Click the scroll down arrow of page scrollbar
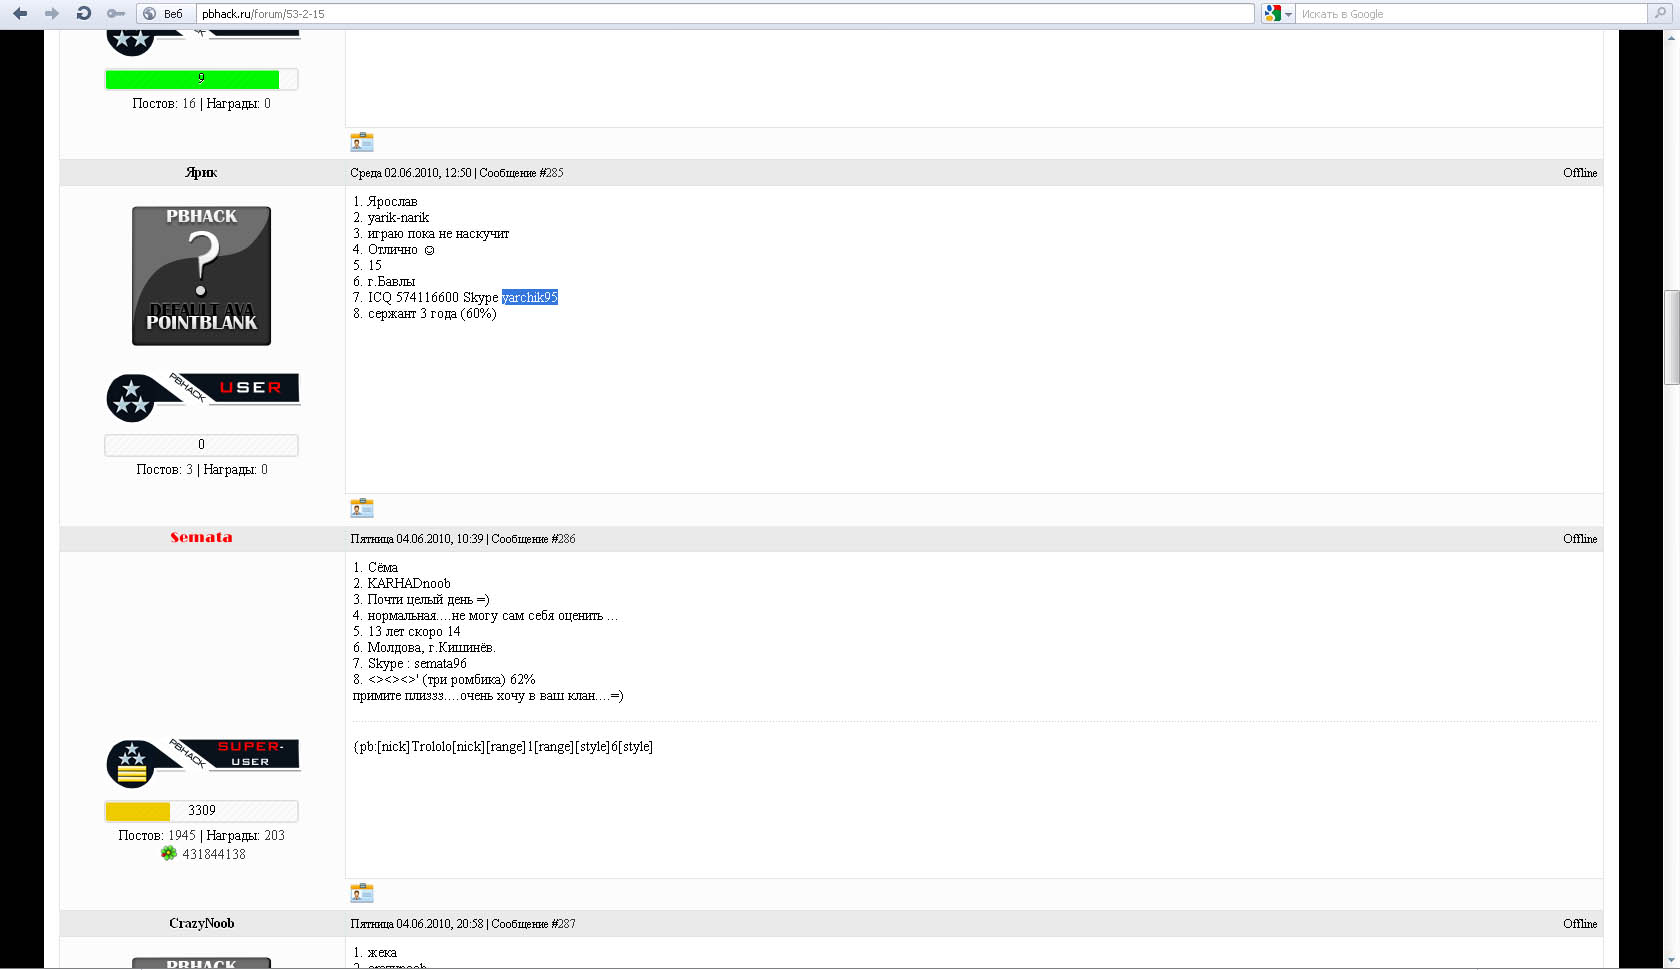The width and height of the screenshot is (1680, 970). click(1671, 960)
